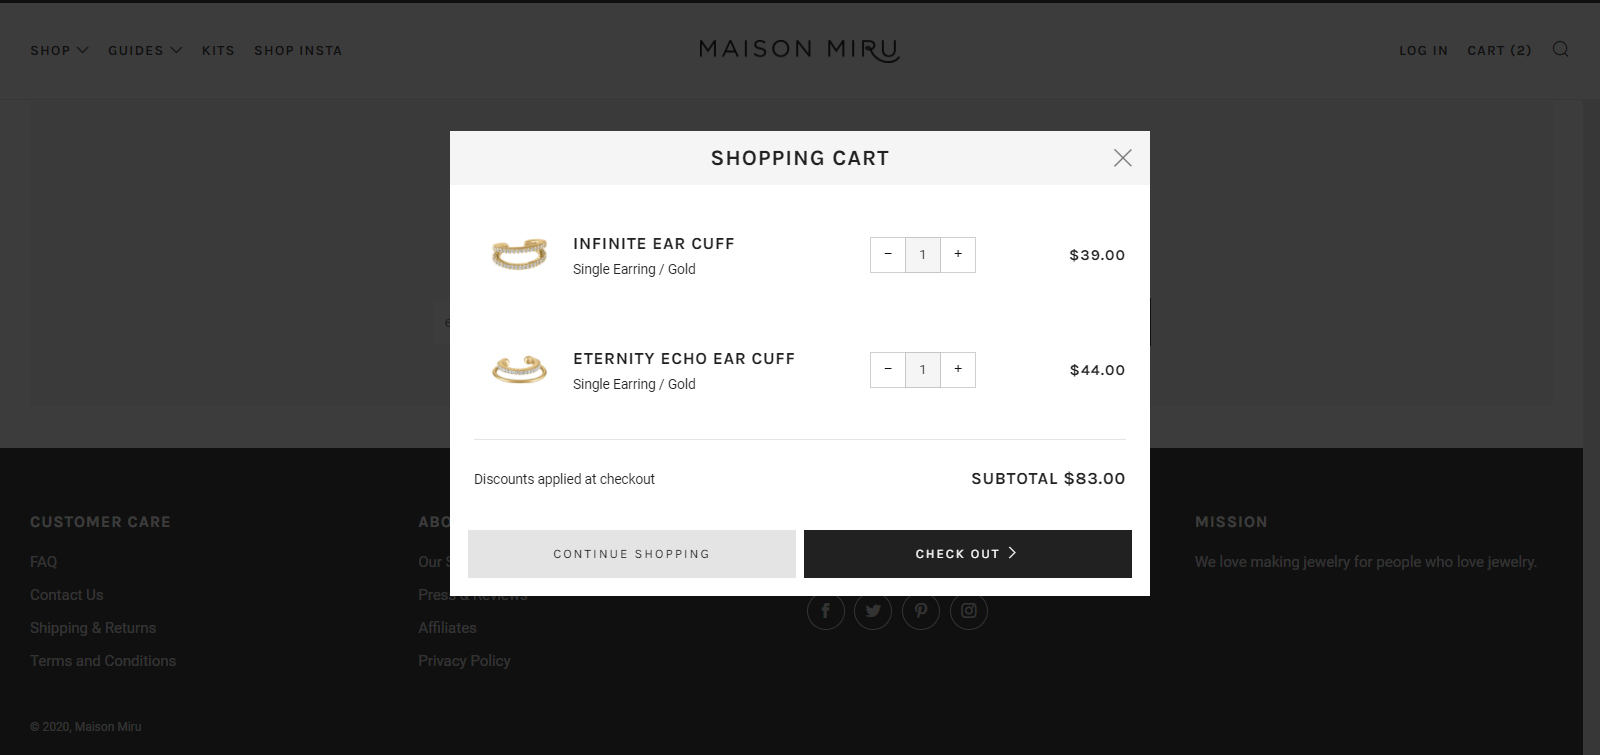Increase Eternity Echo Ear Cuff quantity
Viewport: 1600px width, 755px height.
[x=958, y=370]
